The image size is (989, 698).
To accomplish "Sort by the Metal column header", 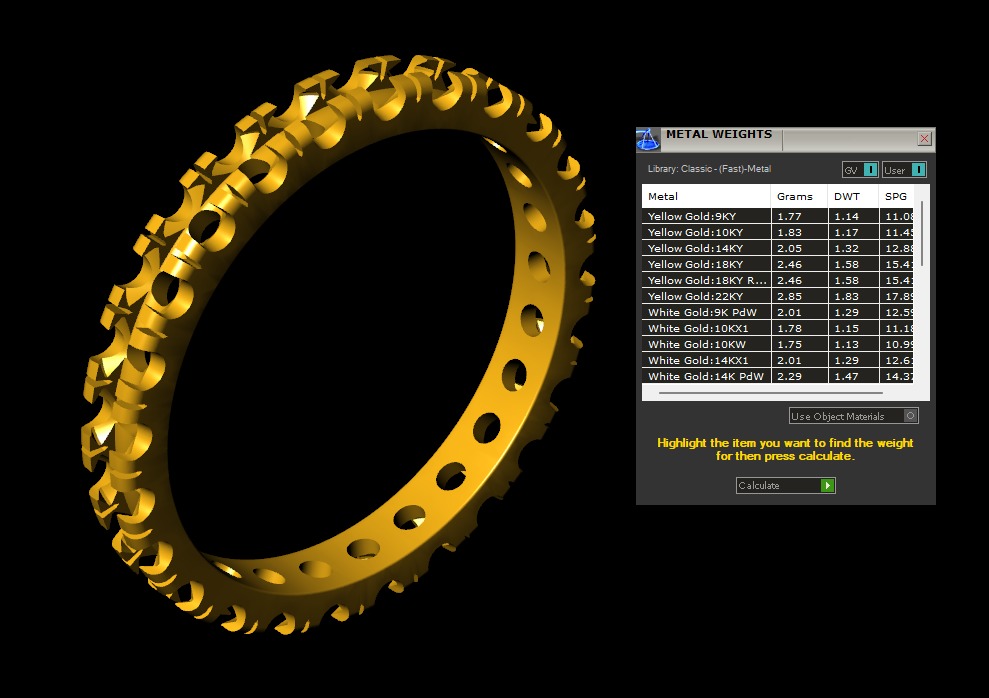I will pos(706,196).
